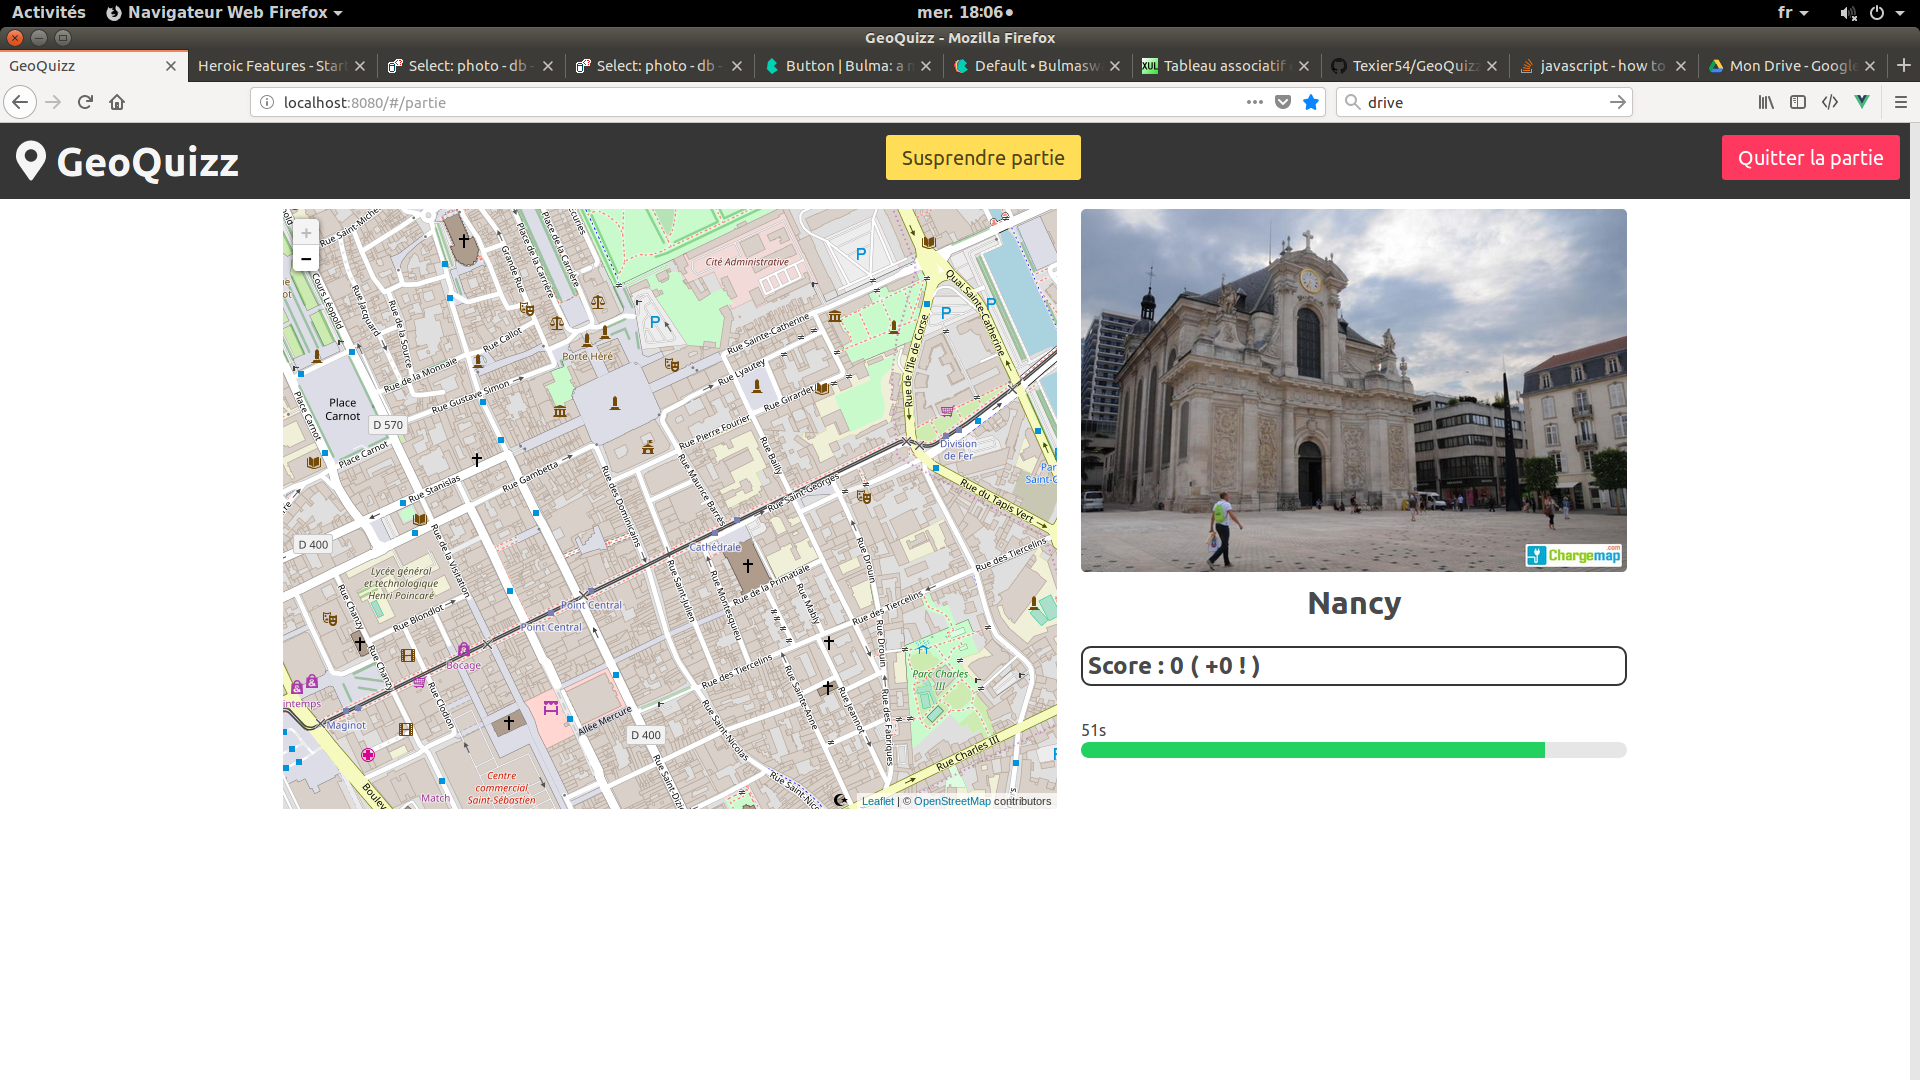Open the OpenStreetMap attribution link
This screenshot has height=1080, width=1920.
[x=951, y=801]
